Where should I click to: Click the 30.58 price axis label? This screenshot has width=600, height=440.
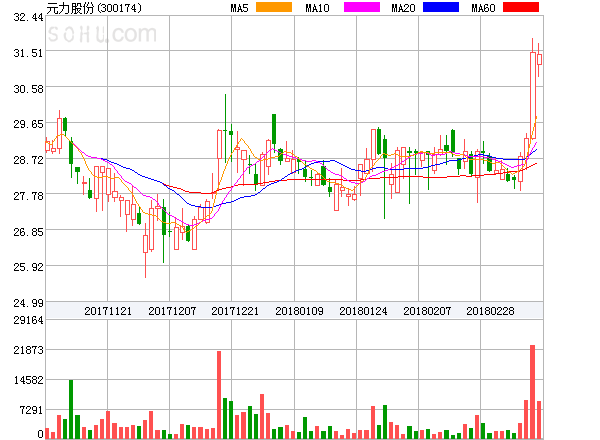pyautogui.click(x=28, y=89)
